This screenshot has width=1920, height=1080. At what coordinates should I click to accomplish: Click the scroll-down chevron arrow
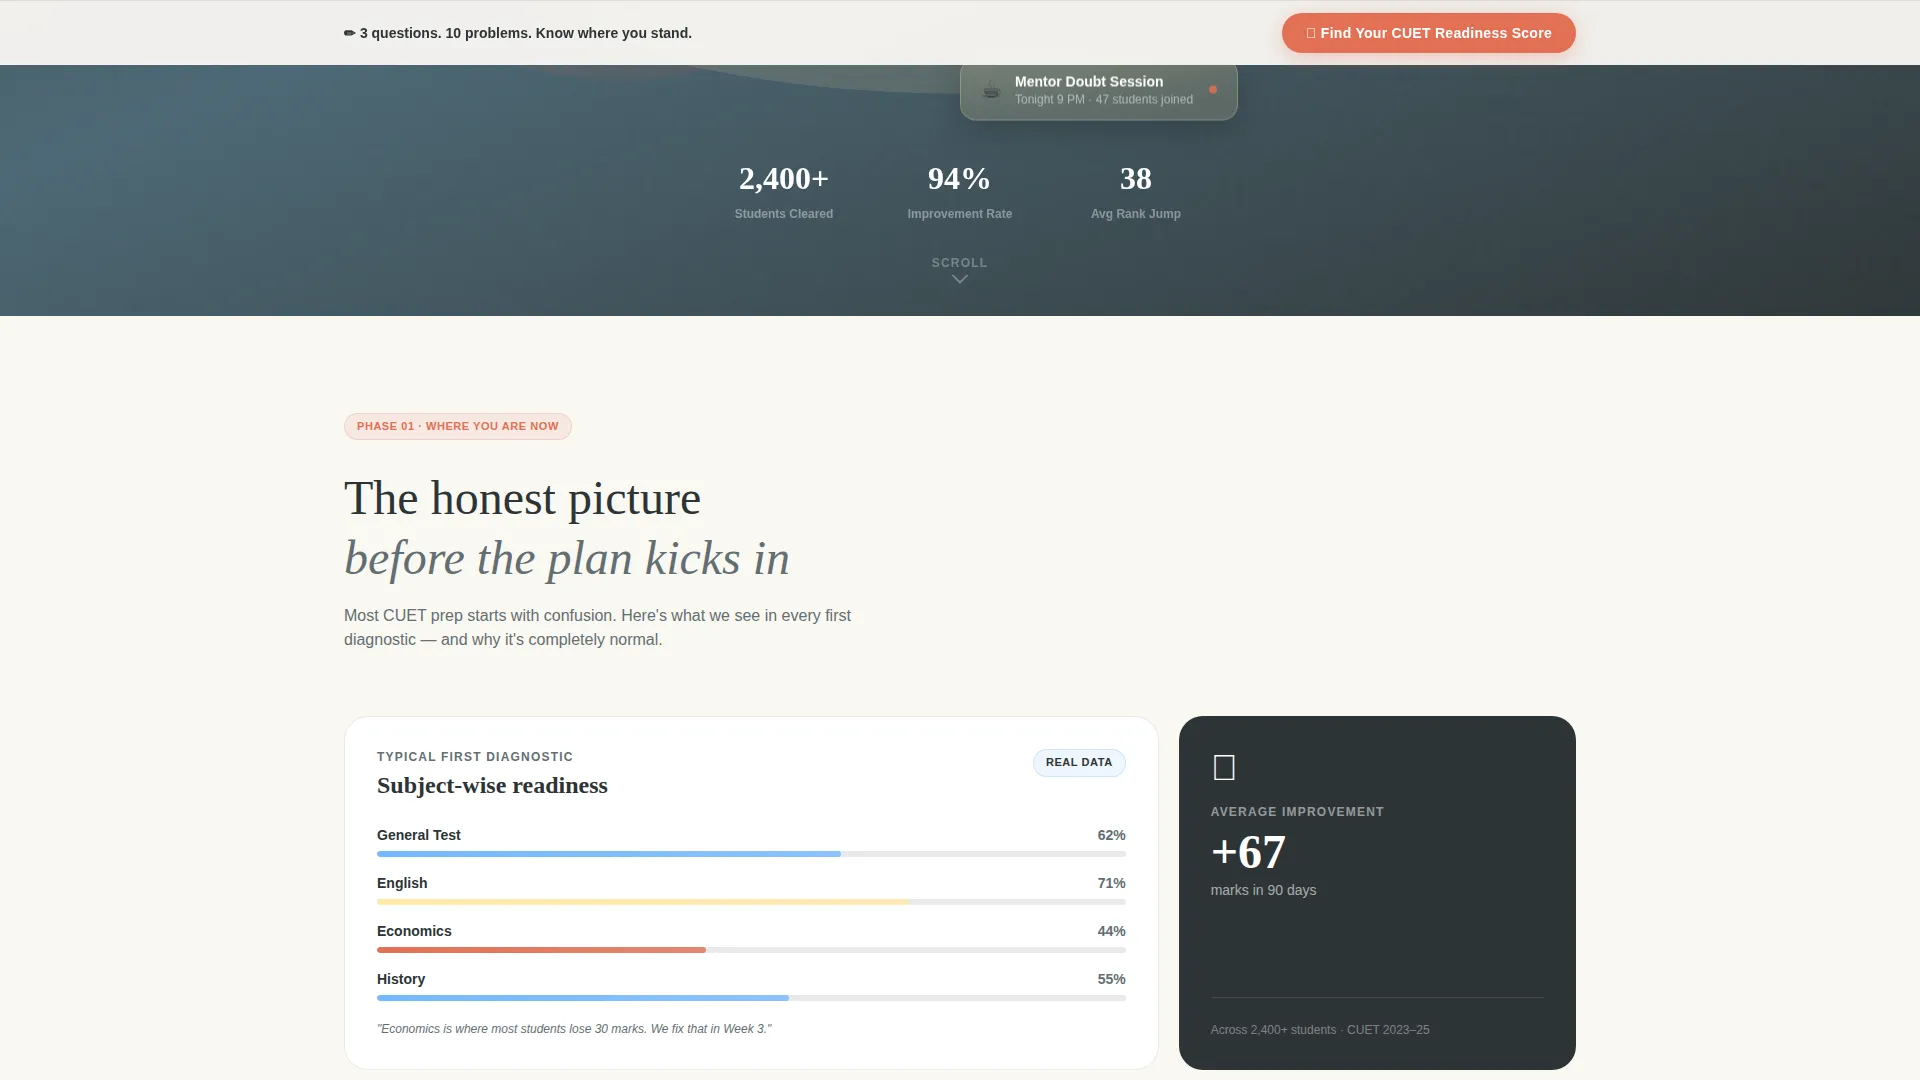(960, 280)
